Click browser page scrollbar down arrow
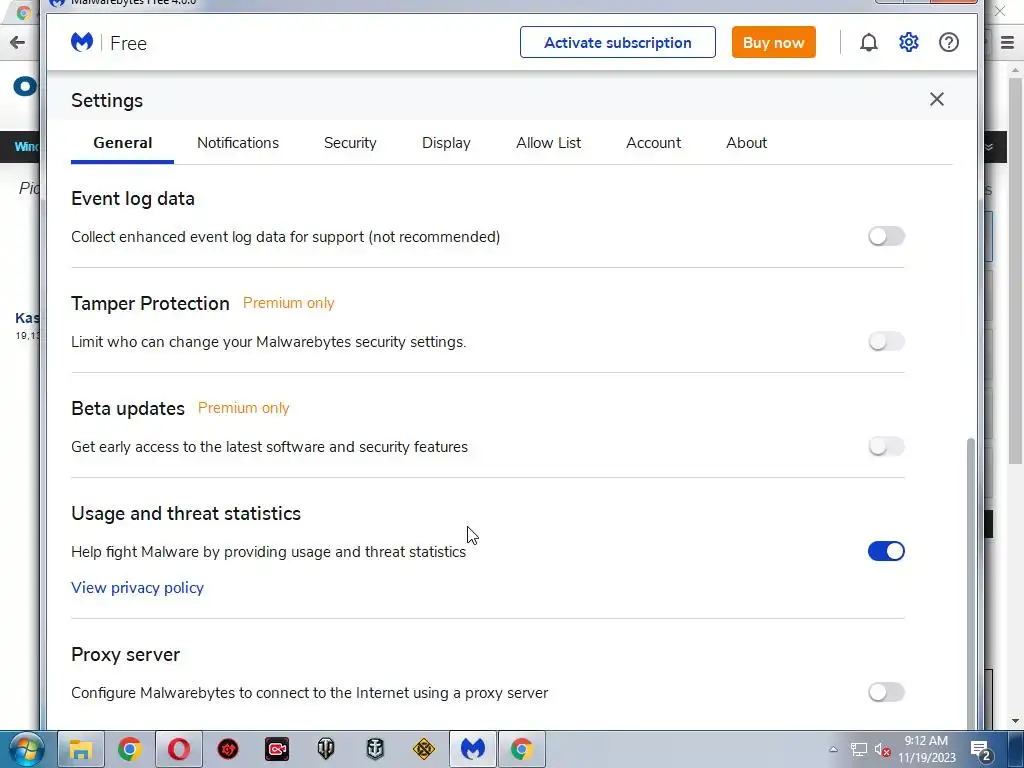The image size is (1024, 768). [1016, 722]
